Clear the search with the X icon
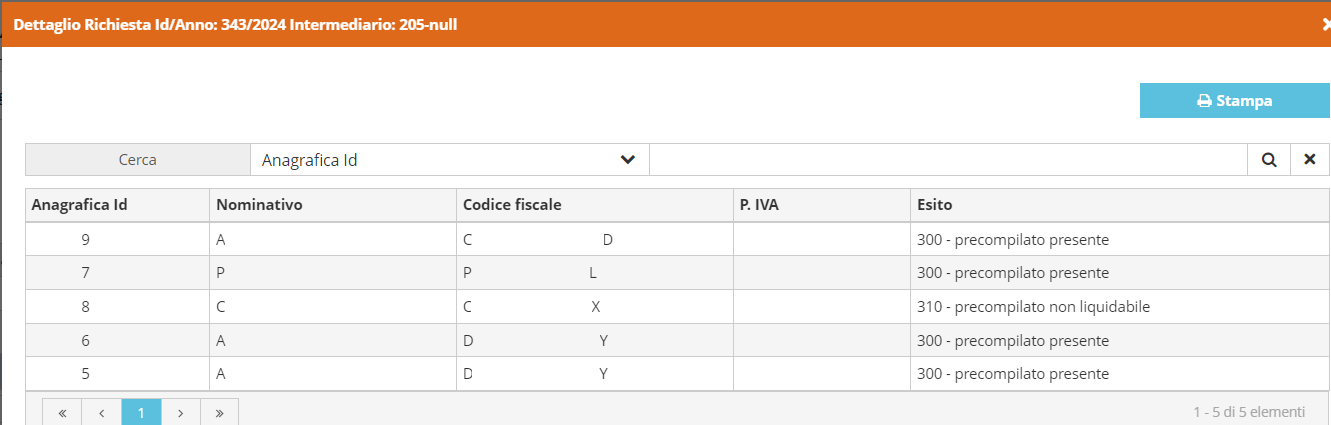Screen dimensions: 1331x425 coord(1309,159)
